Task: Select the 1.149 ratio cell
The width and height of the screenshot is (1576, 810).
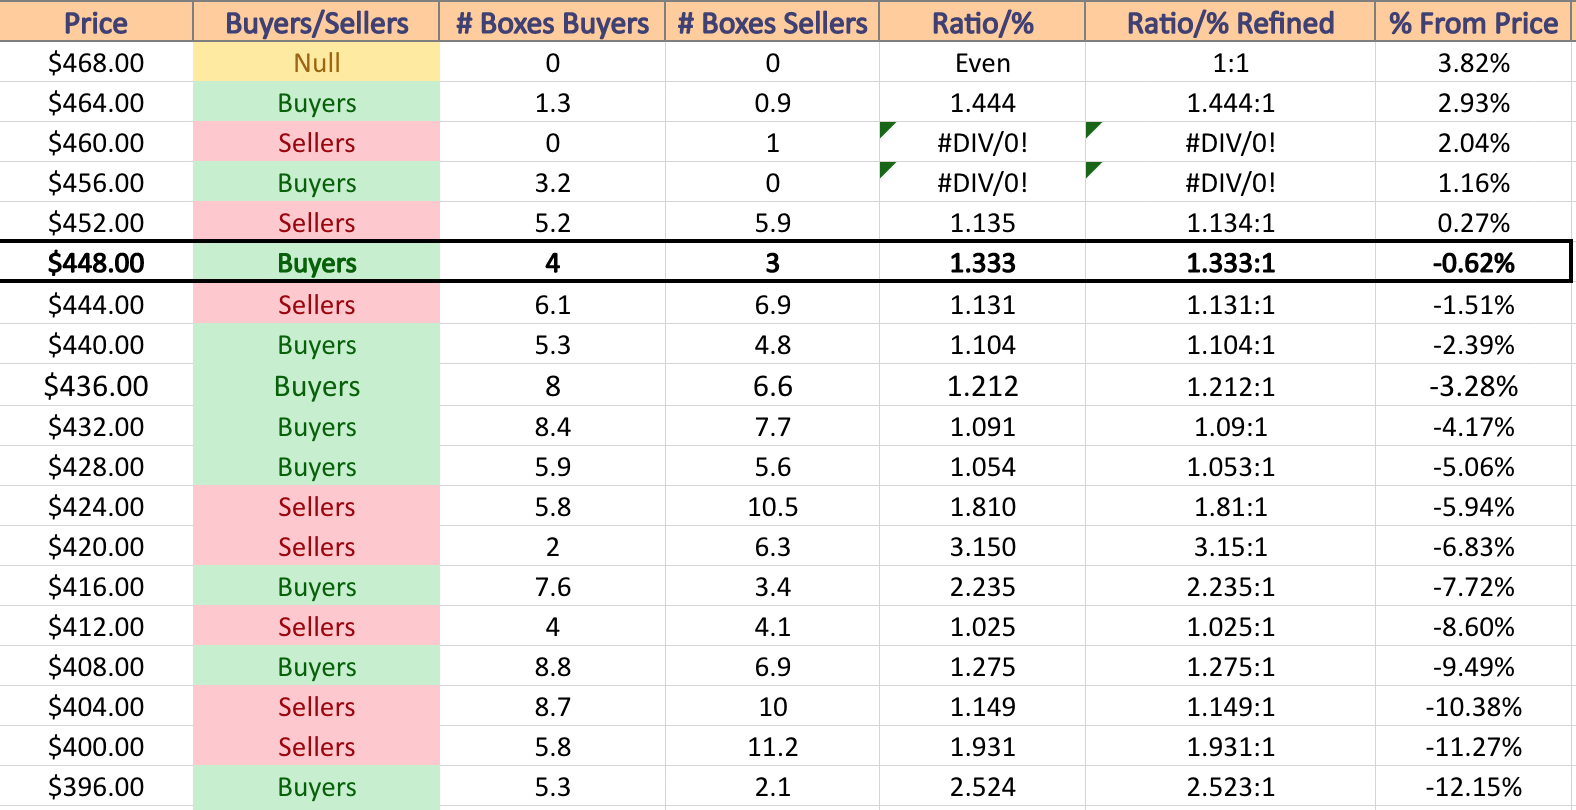Action: [x=982, y=707]
